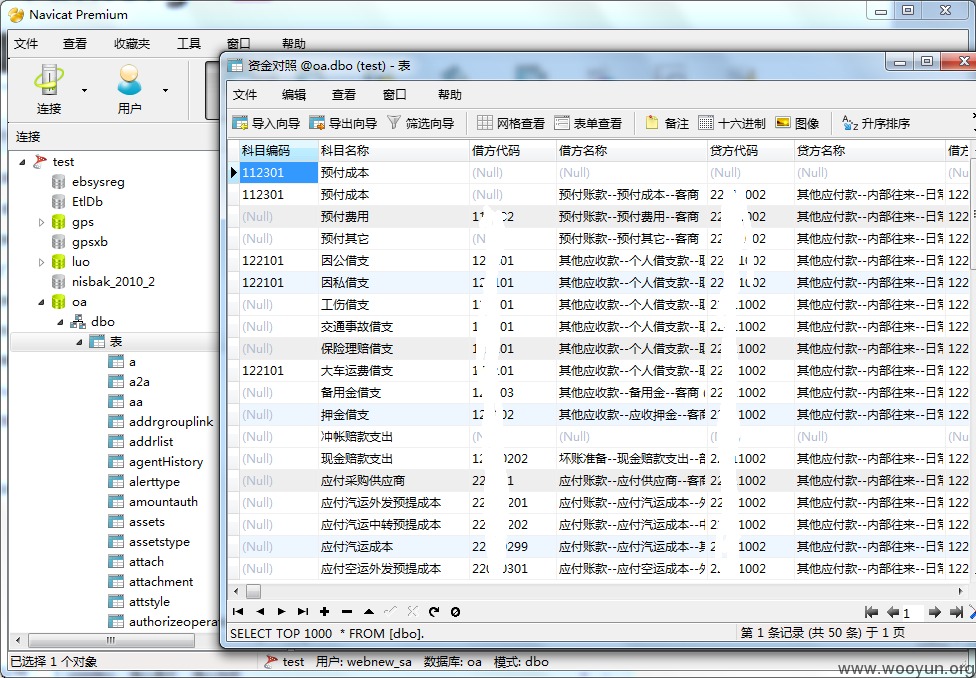Select gpsxb database in tree
Viewport: 976px width, 678px height.
click(90, 242)
